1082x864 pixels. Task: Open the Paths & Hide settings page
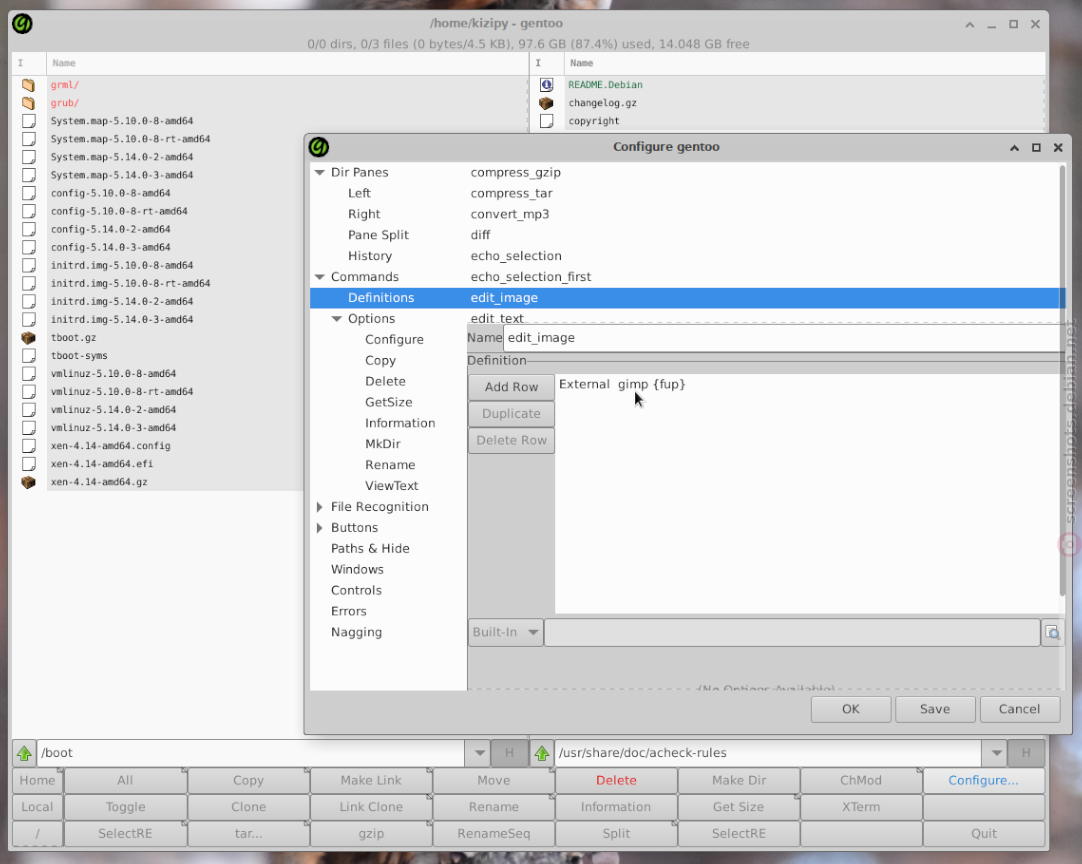tap(370, 549)
